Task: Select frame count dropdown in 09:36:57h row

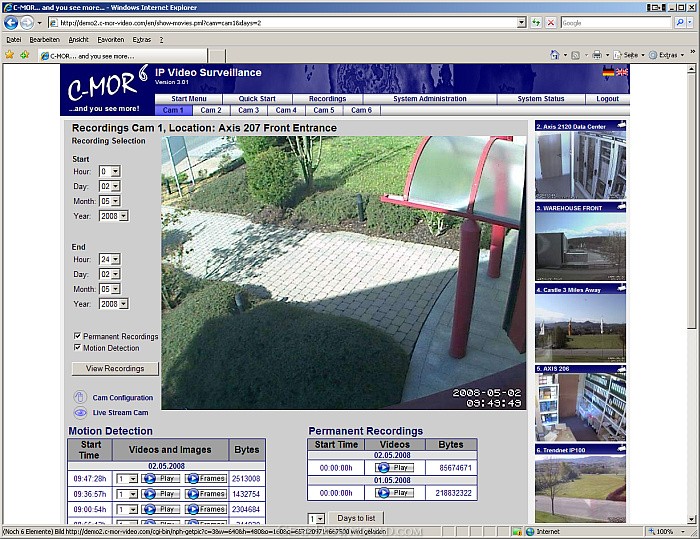Action: coord(127,494)
